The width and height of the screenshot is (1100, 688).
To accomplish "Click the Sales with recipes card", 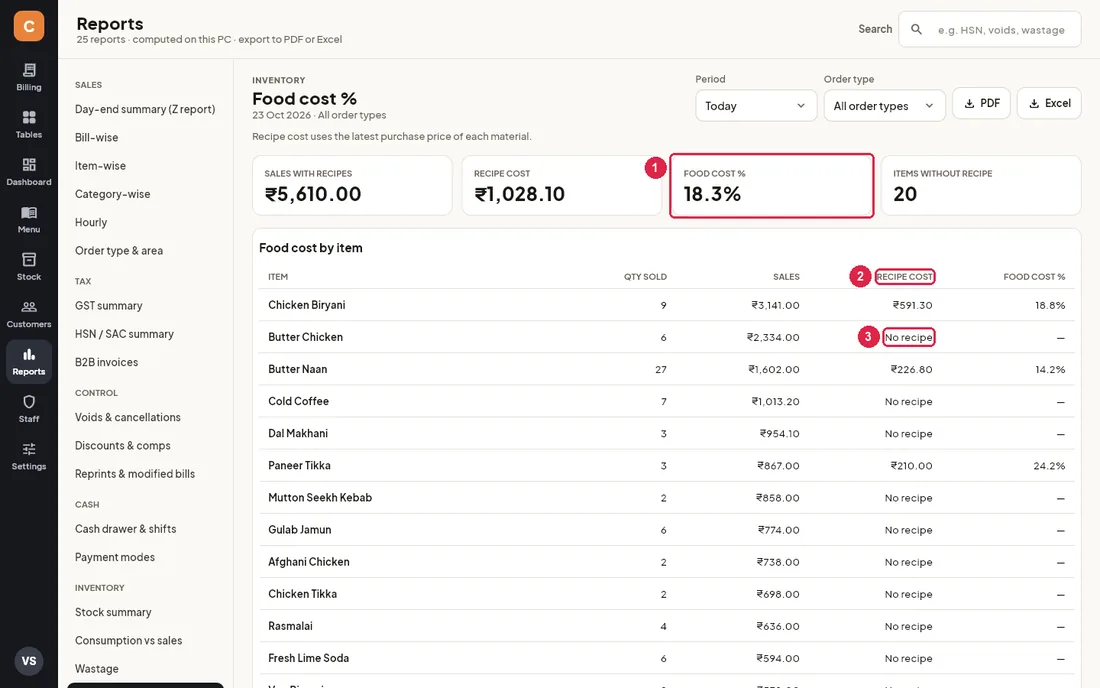I will (352, 185).
